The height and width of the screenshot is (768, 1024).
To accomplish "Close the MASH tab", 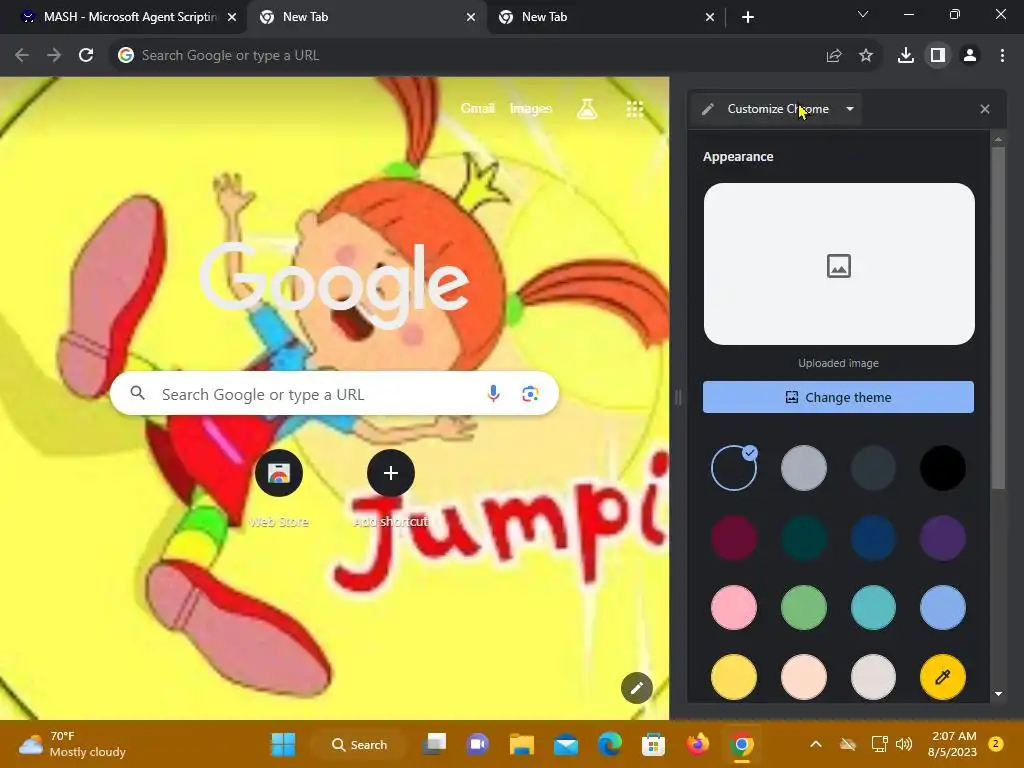I will pyautogui.click(x=232, y=18).
